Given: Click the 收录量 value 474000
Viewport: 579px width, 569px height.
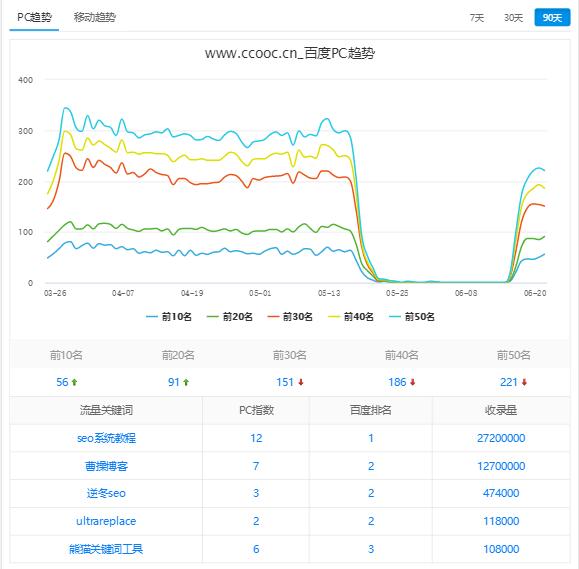Looking at the screenshot, I should [x=501, y=493].
